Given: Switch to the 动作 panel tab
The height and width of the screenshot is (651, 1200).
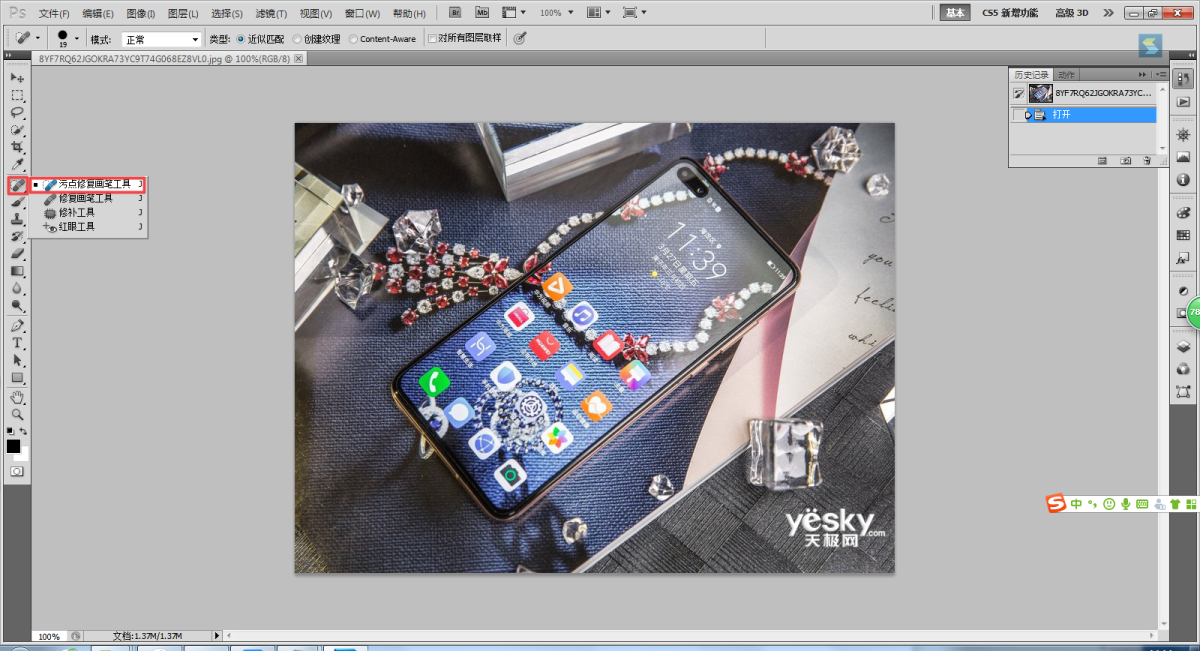Looking at the screenshot, I should click(1066, 75).
